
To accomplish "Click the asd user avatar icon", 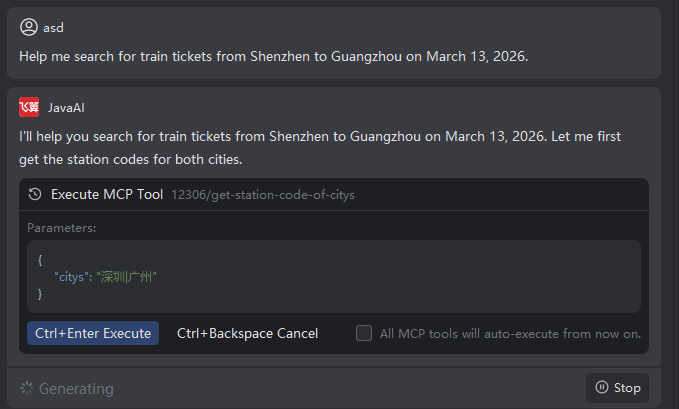I will (29, 27).
